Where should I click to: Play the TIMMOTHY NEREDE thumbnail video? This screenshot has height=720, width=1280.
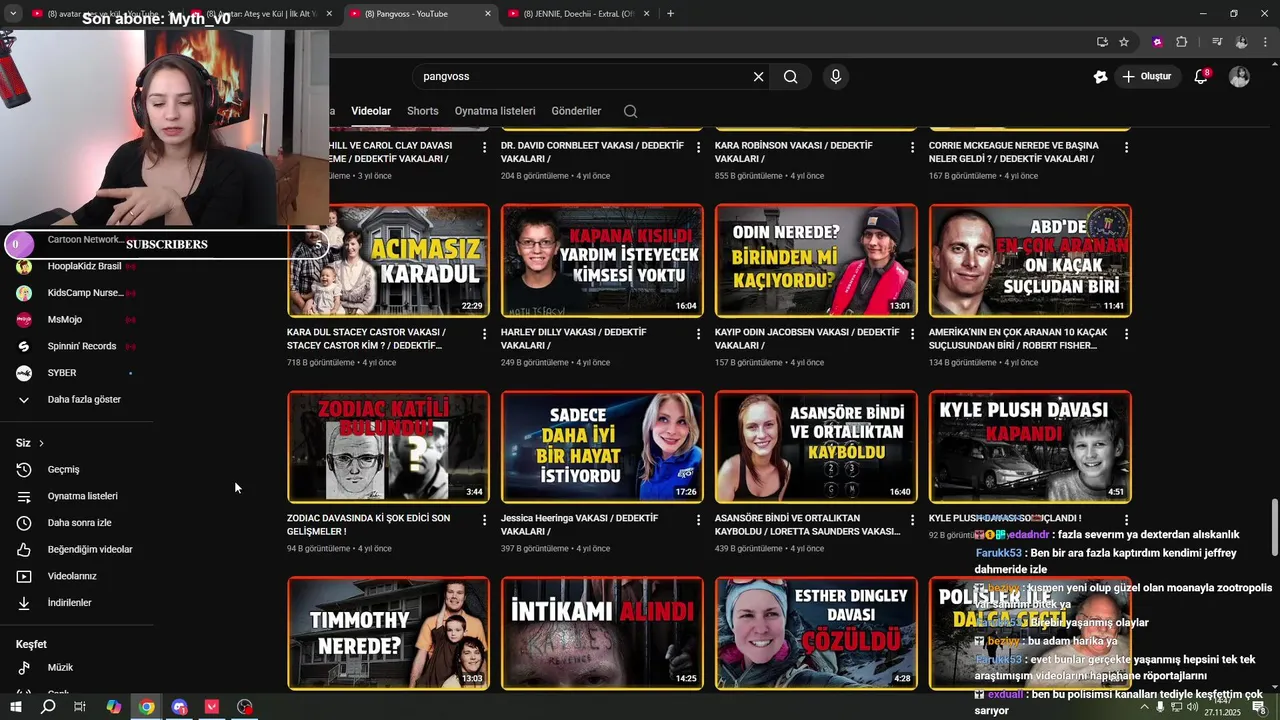pos(388,633)
